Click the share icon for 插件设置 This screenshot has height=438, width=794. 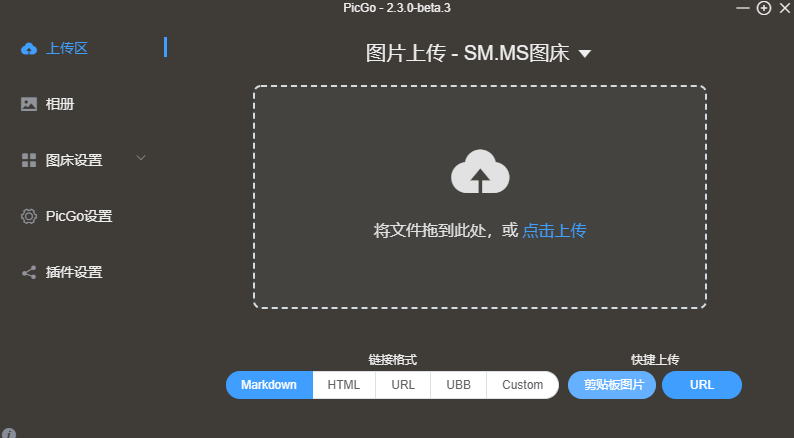point(29,272)
